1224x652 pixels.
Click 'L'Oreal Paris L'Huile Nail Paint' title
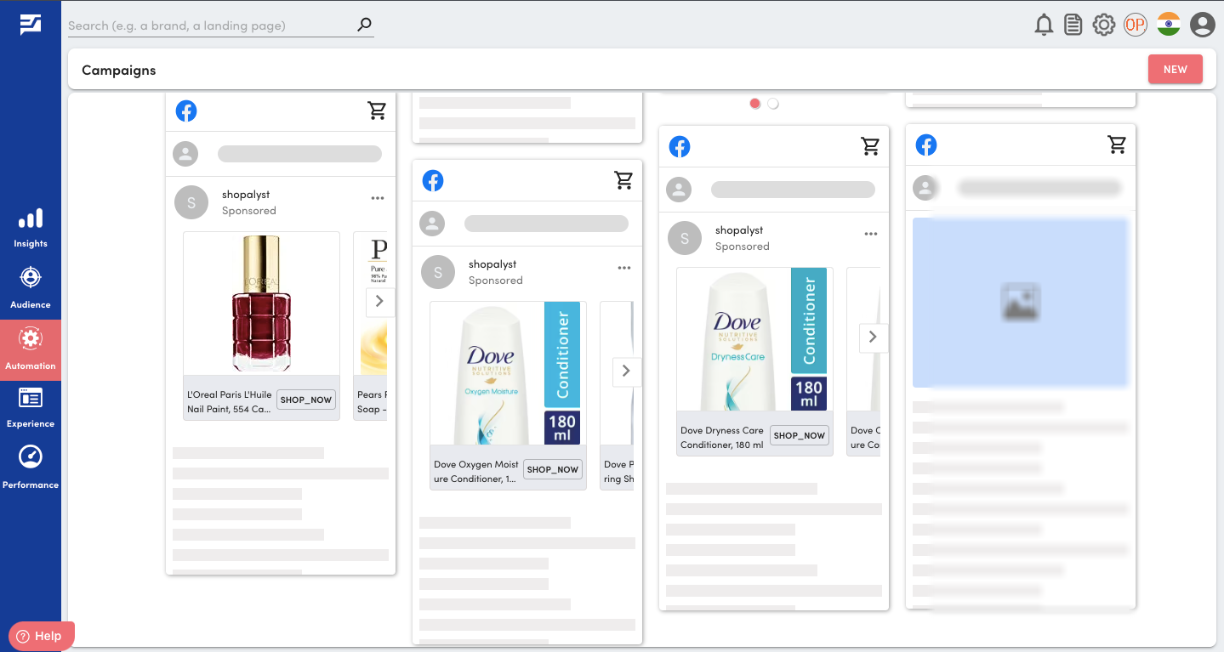pyautogui.click(x=230, y=402)
